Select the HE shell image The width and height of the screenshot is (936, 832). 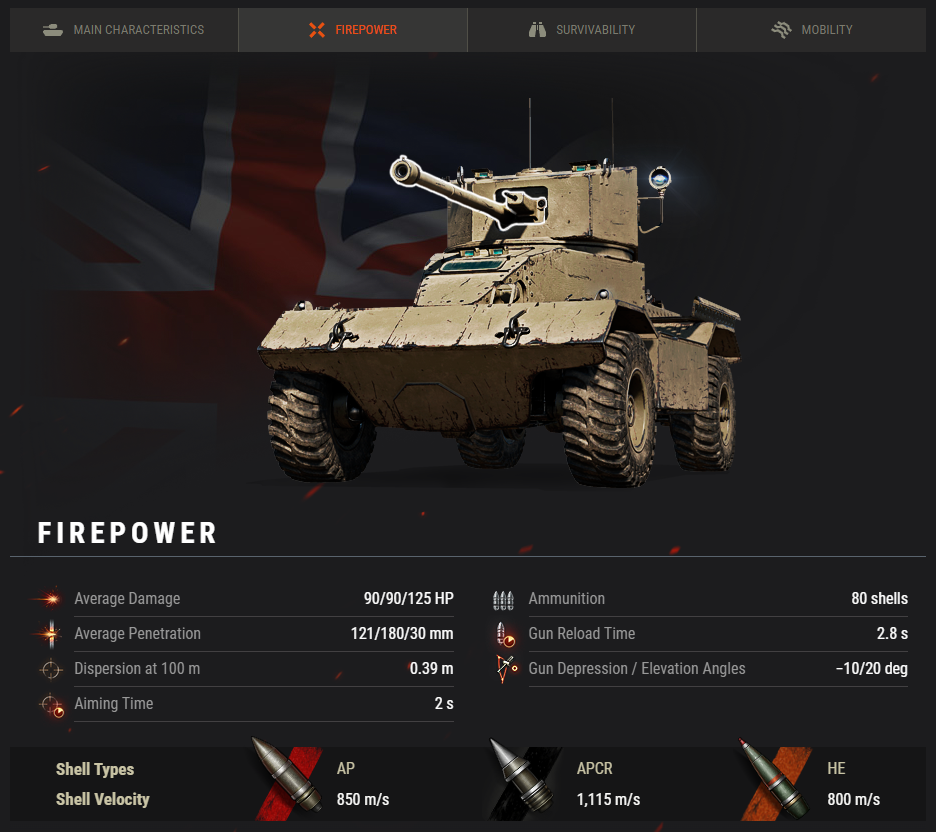774,778
